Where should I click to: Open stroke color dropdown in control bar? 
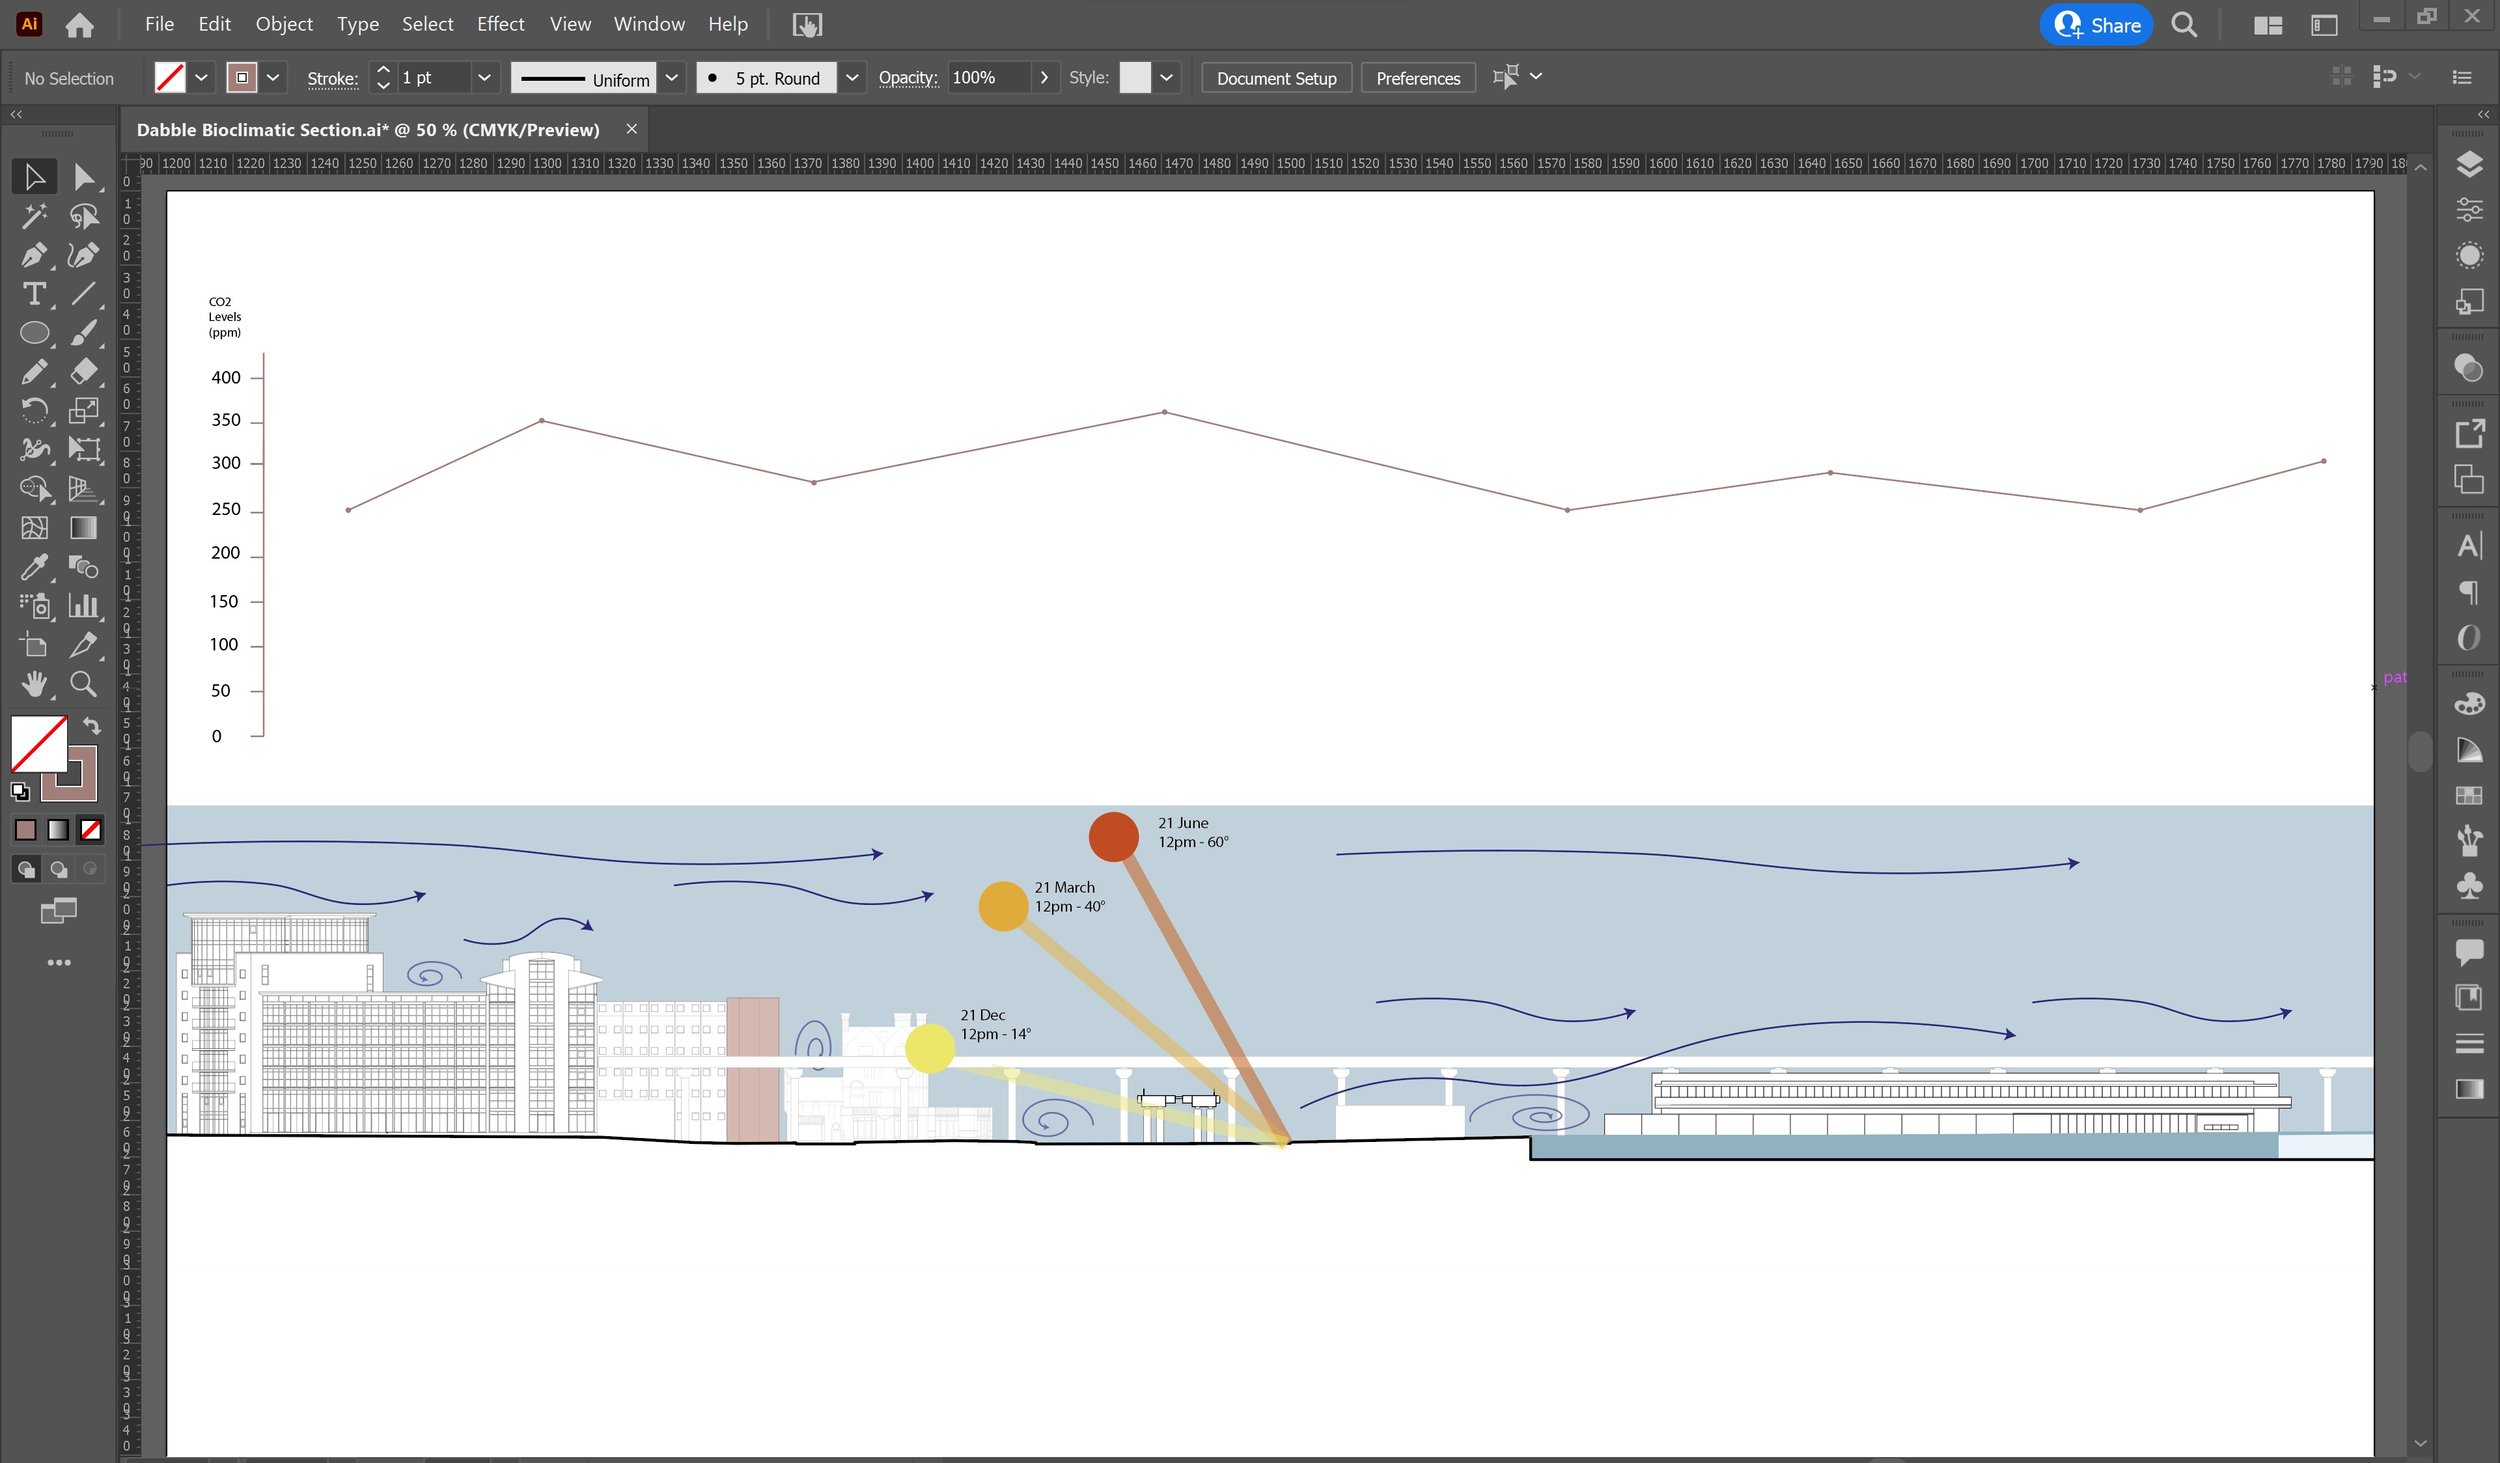point(272,78)
